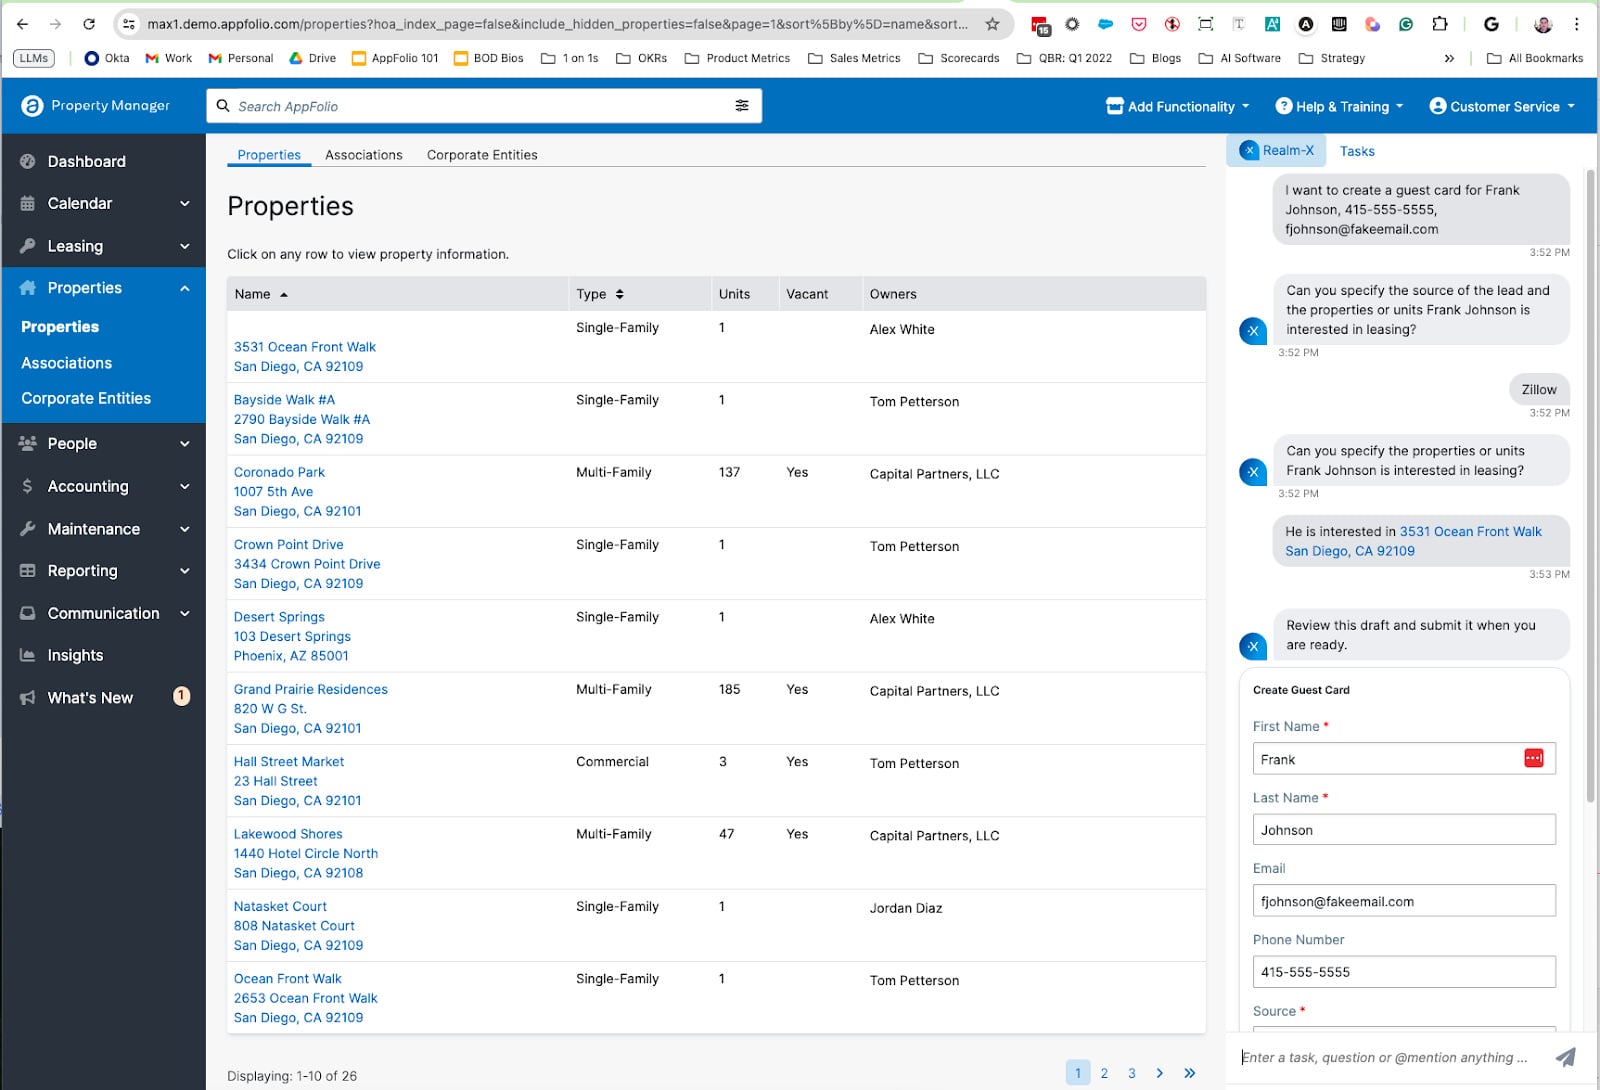Select the Accounting dollar icon

click(26, 486)
